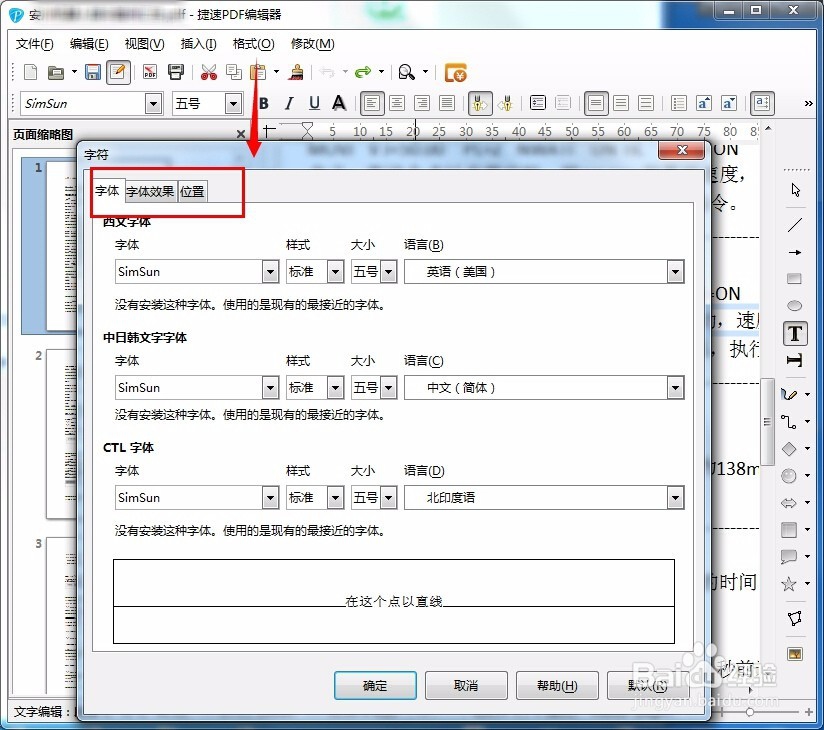This screenshot has width=824, height=730.
Task: Open Find and Replace via magnifier icon
Action: [x=408, y=72]
